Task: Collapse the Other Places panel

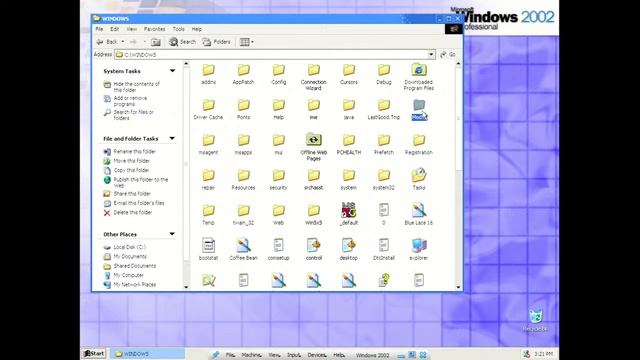Action: 172,234
